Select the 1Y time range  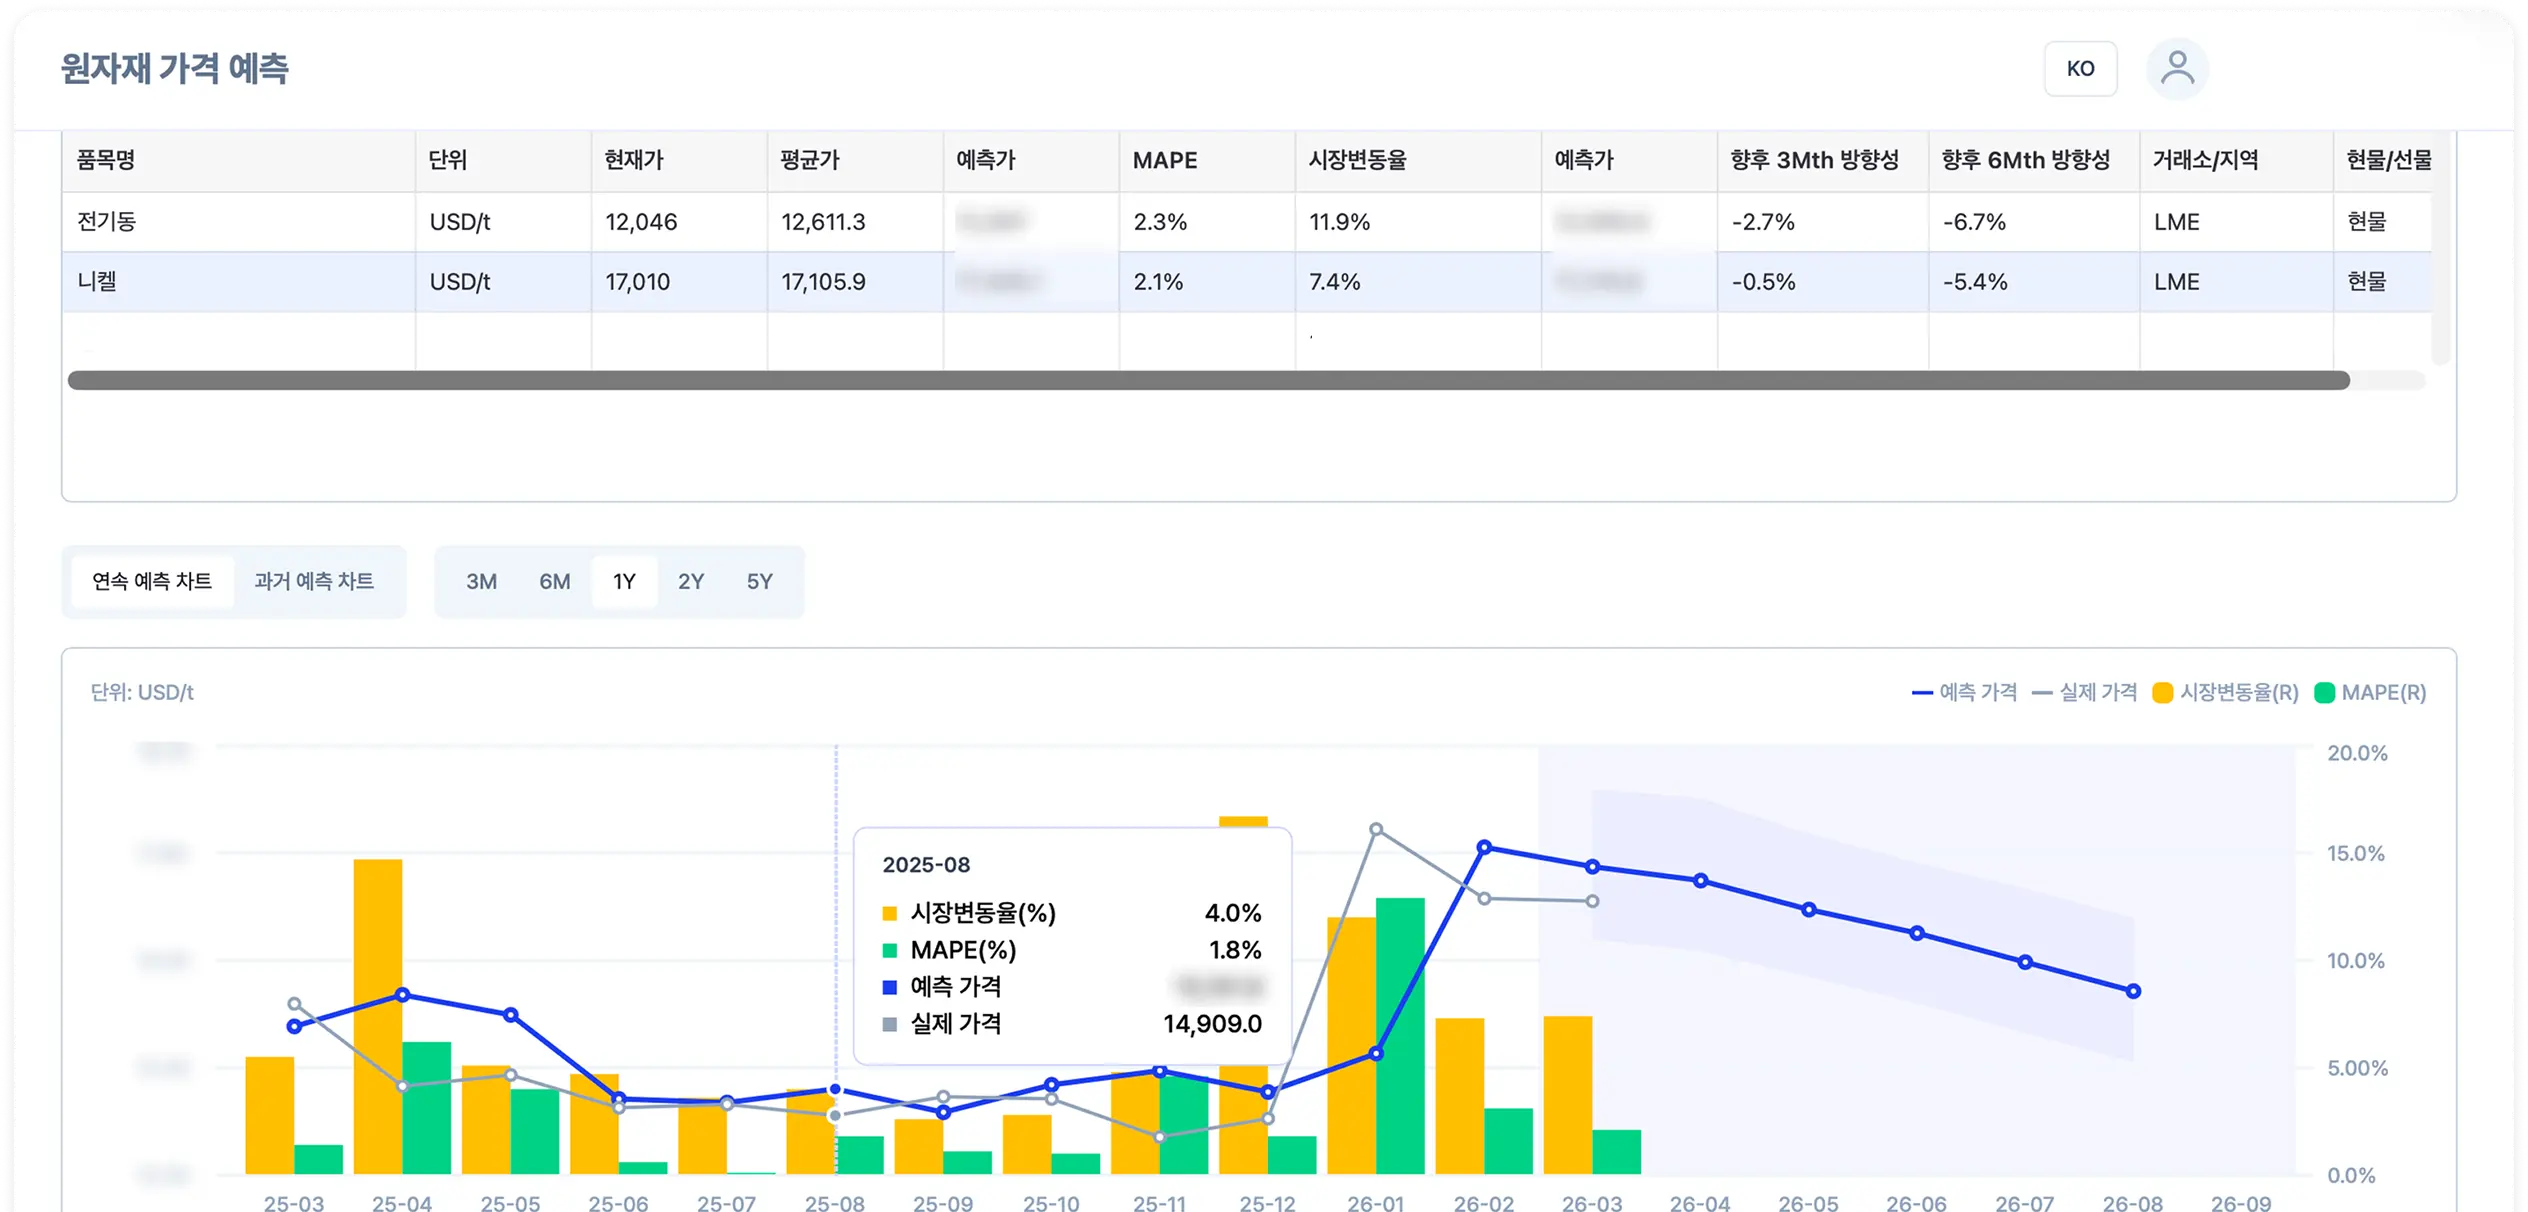pyautogui.click(x=624, y=581)
